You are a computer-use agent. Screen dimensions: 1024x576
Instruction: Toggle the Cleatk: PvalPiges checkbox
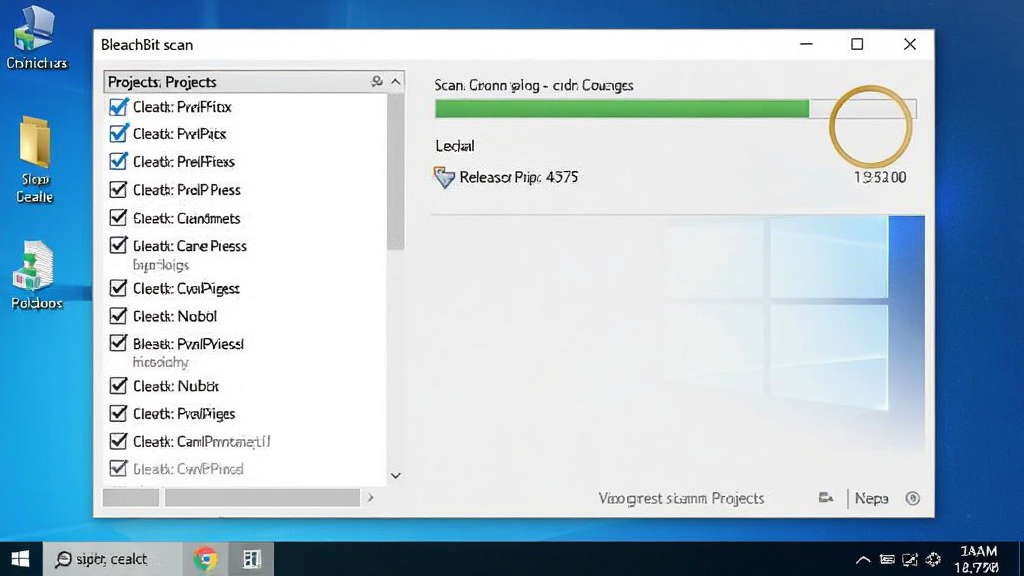click(118, 413)
